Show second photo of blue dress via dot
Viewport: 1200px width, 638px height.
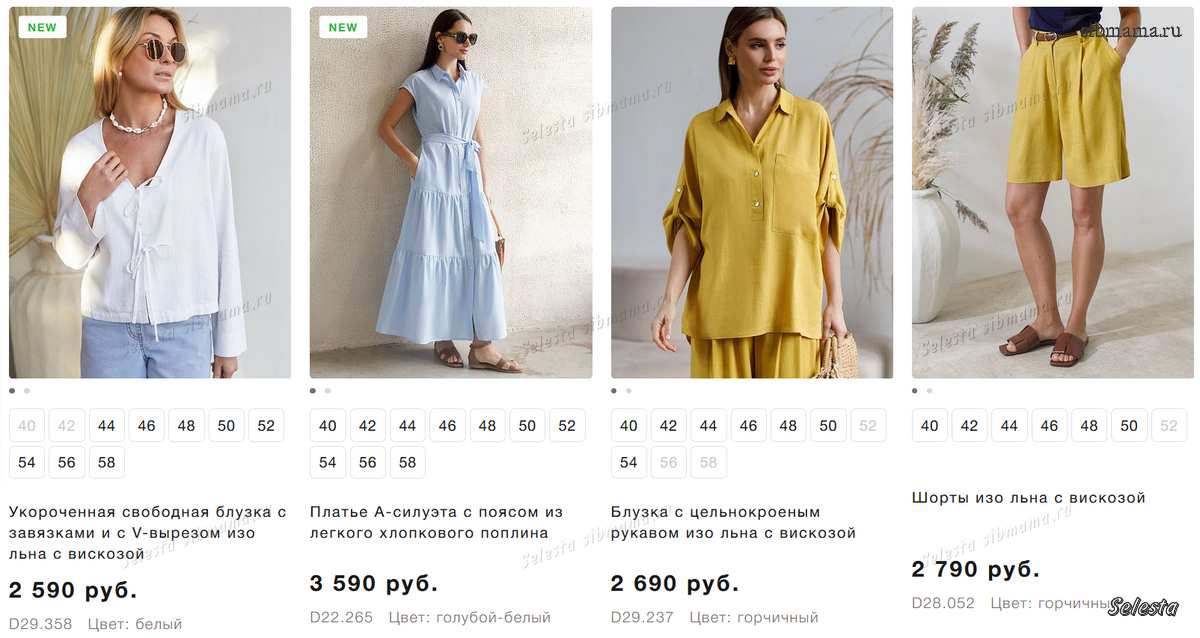pyautogui.click(x=328, y=391)
